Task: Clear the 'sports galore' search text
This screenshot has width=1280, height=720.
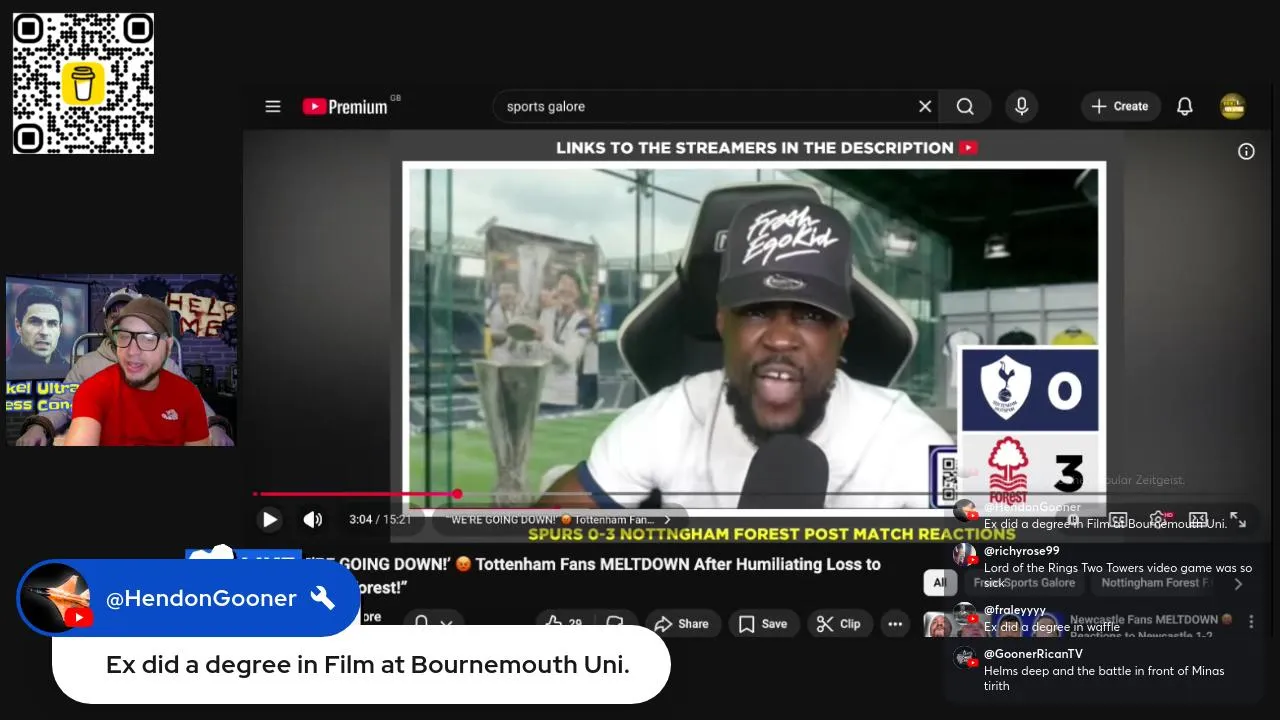Action: pos(925,106)
